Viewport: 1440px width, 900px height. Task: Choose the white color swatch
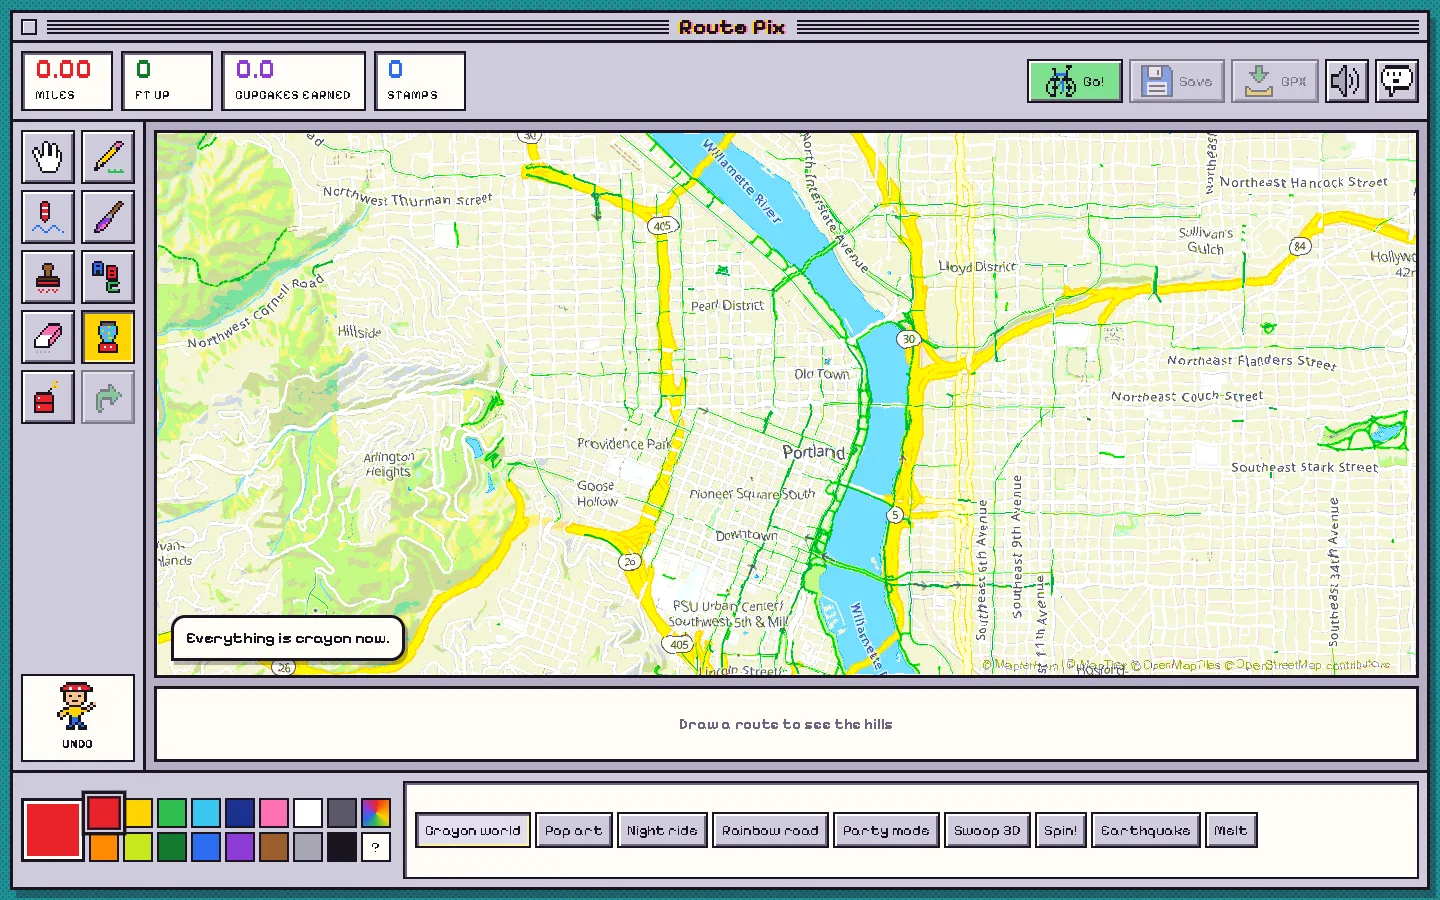pyautogui.click(x=308, y=813)
